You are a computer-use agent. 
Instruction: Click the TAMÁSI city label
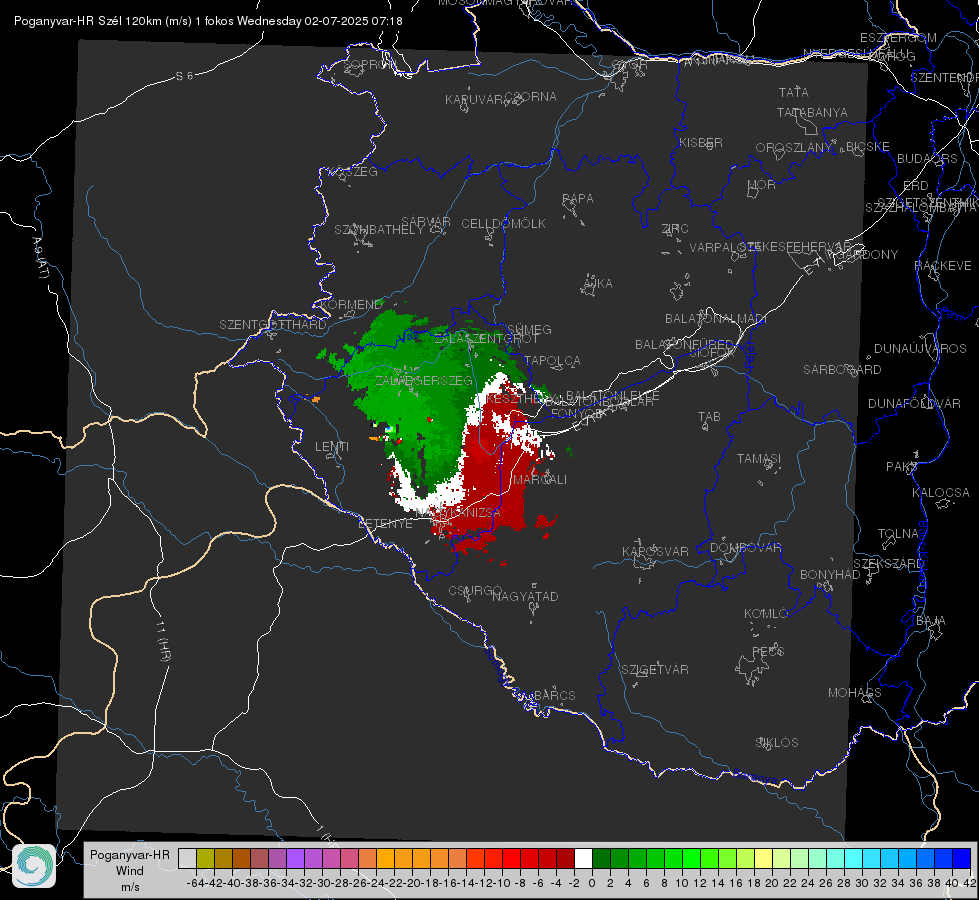(759, 459)
